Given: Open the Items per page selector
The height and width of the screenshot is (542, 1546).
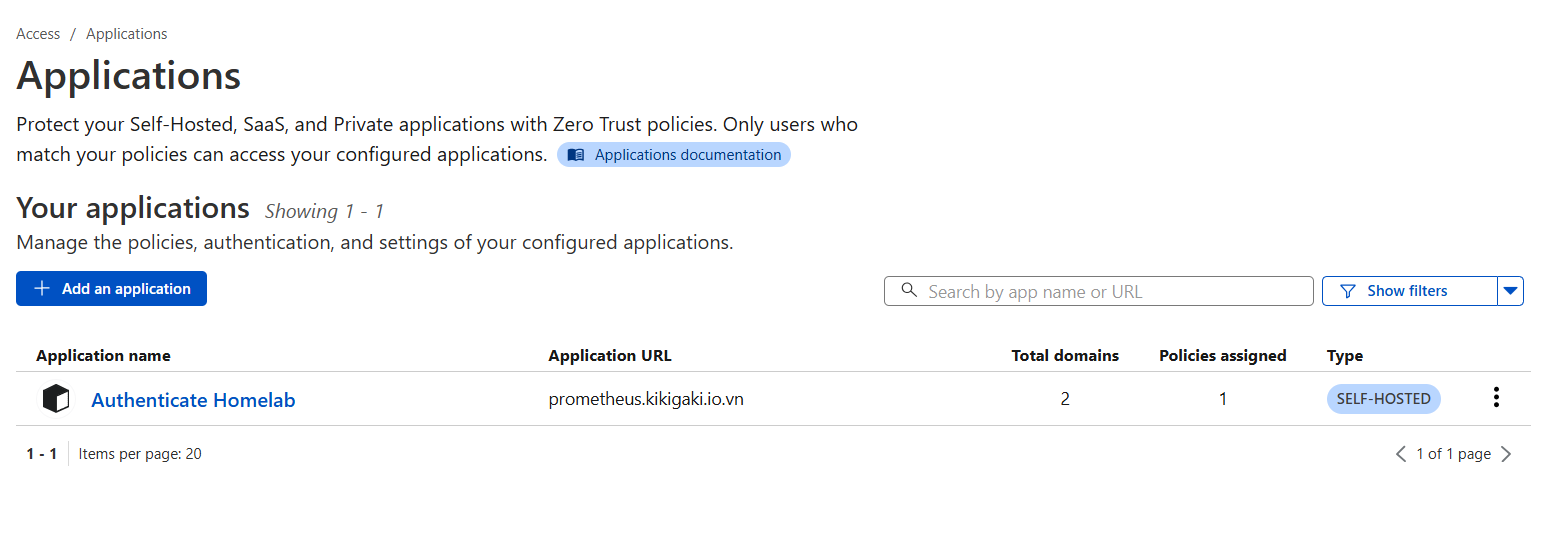Looking at the screenshot, I should pos(140,454).
